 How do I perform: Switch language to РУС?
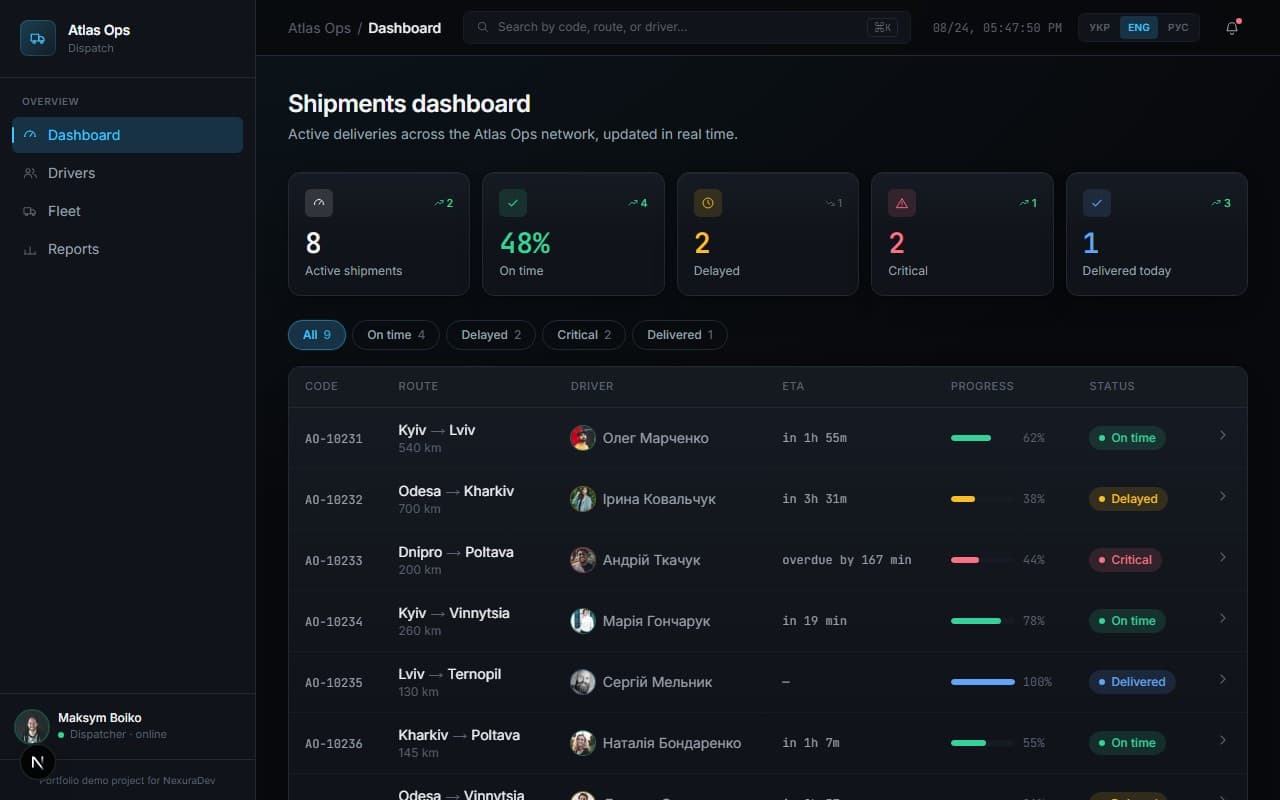point(1178,27)
